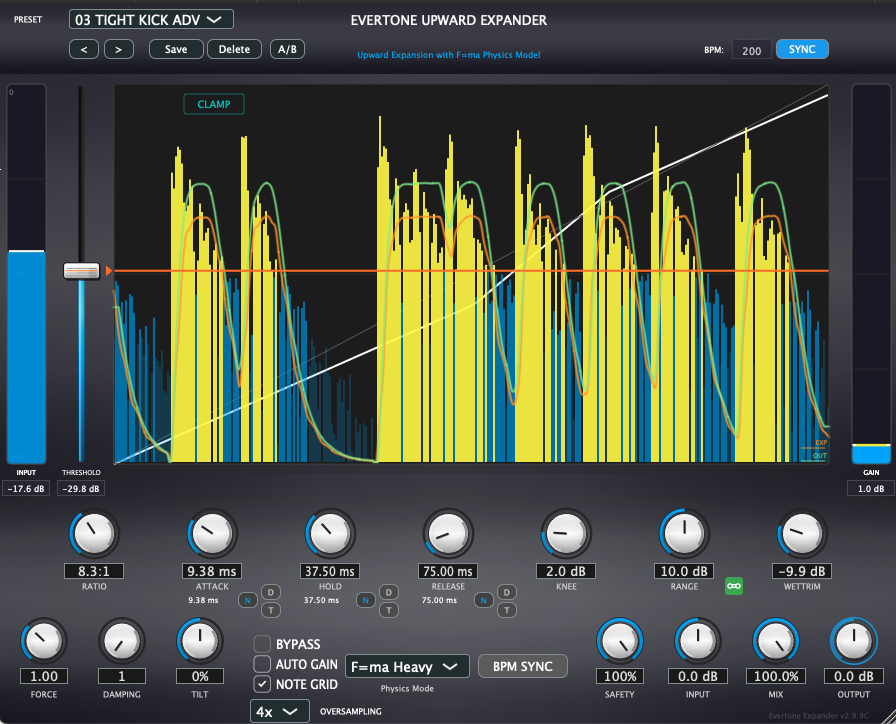This screenshot has height=724, width=896.
Task: Click the Delete preset button
Action: (235, 49)
